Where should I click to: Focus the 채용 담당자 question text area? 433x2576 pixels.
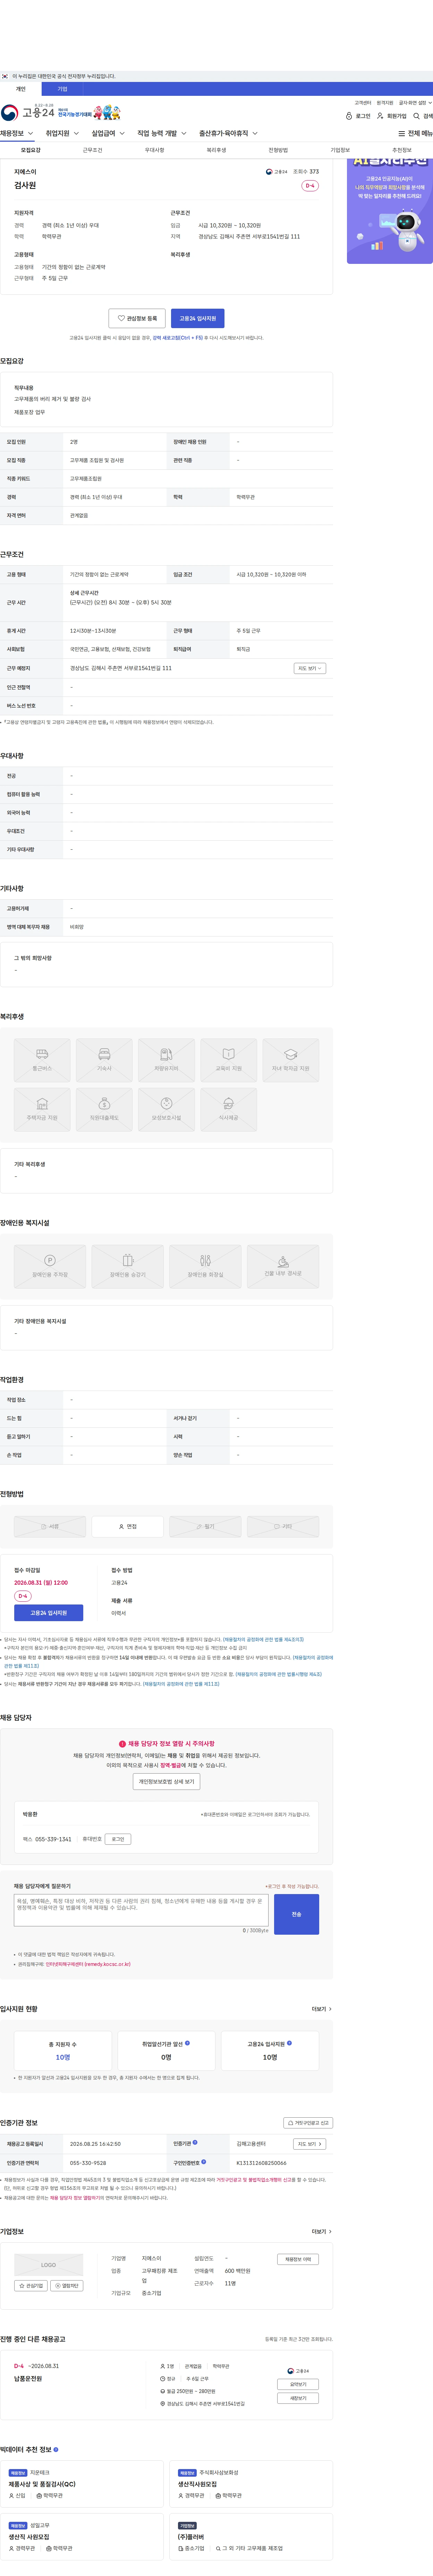click(141, 1910)
